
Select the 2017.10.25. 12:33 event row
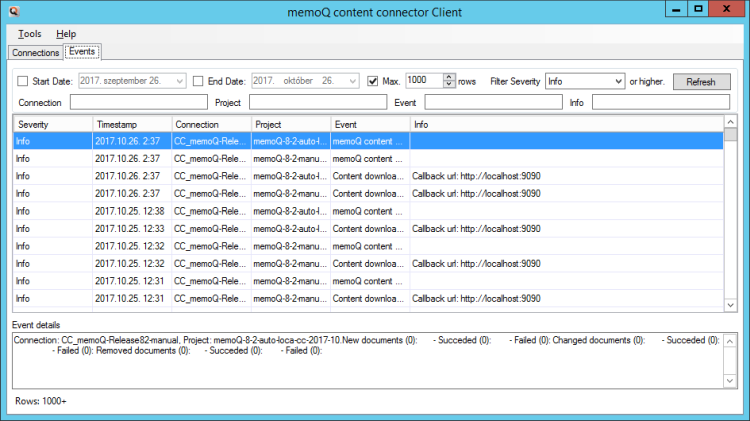(368, 229)
